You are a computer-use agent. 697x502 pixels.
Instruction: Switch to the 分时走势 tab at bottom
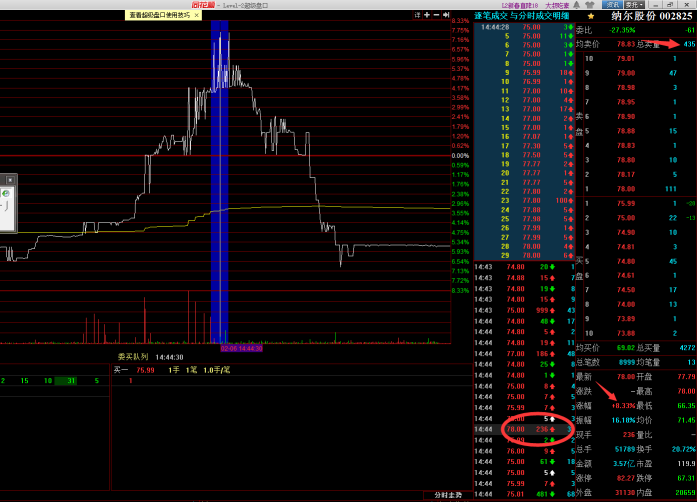(448, 495)
